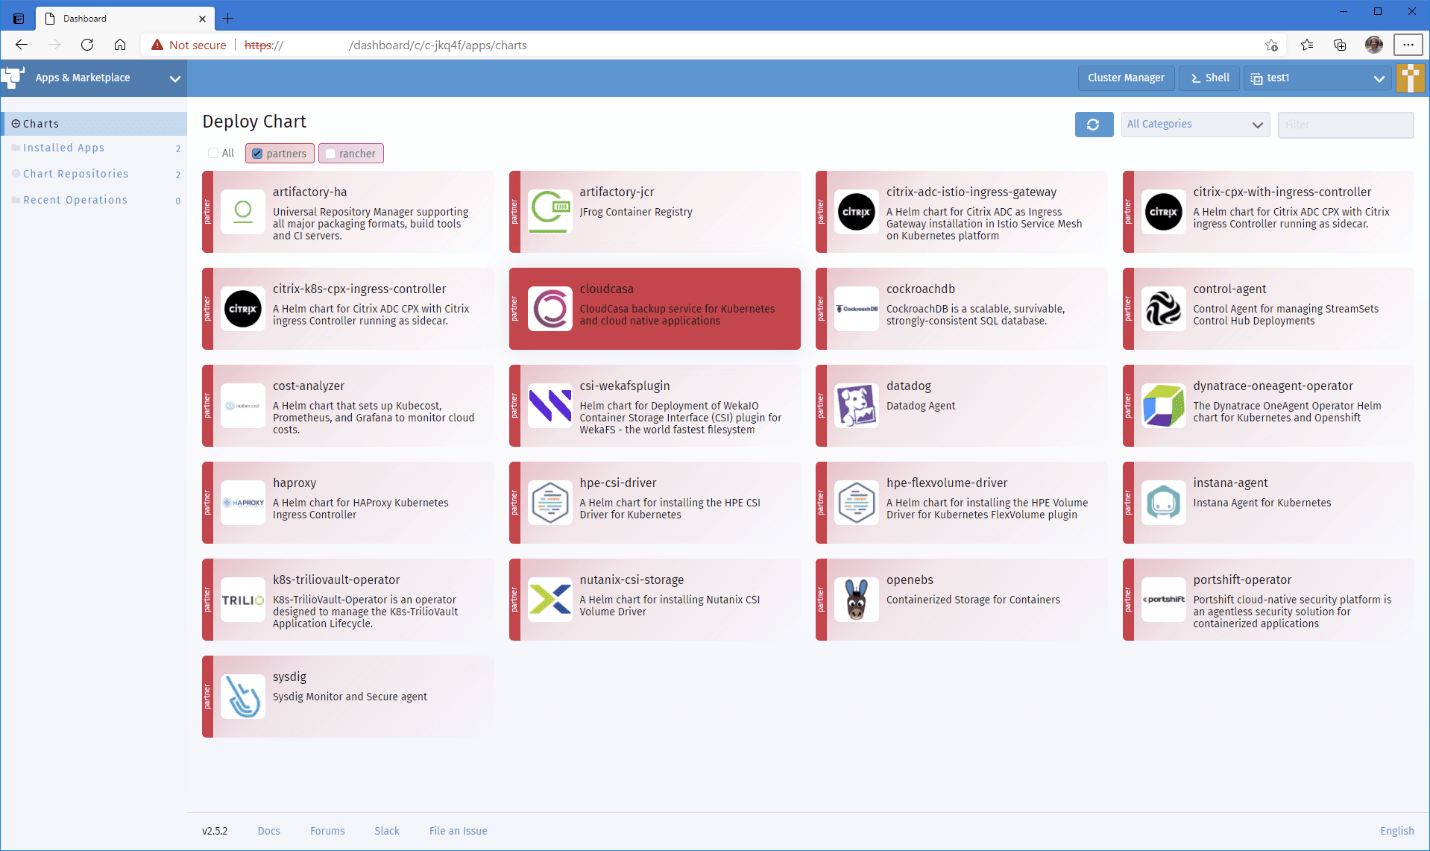This screenshot has width=1430, height=851.
Task: Click the cockroachdb logo
Action: click(x=857, y=308)
